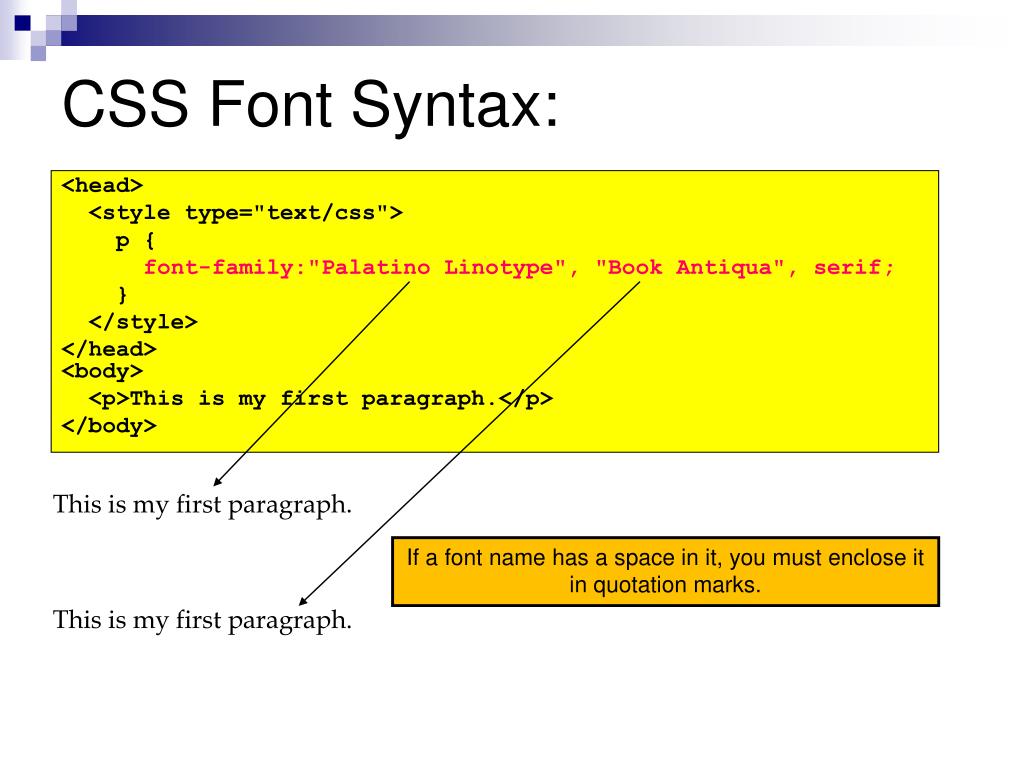This screenshot has width=1024, height=768.
Task: Select the "<body>" opening tag line
Action: pyautogui.click(x=102, y=372)
